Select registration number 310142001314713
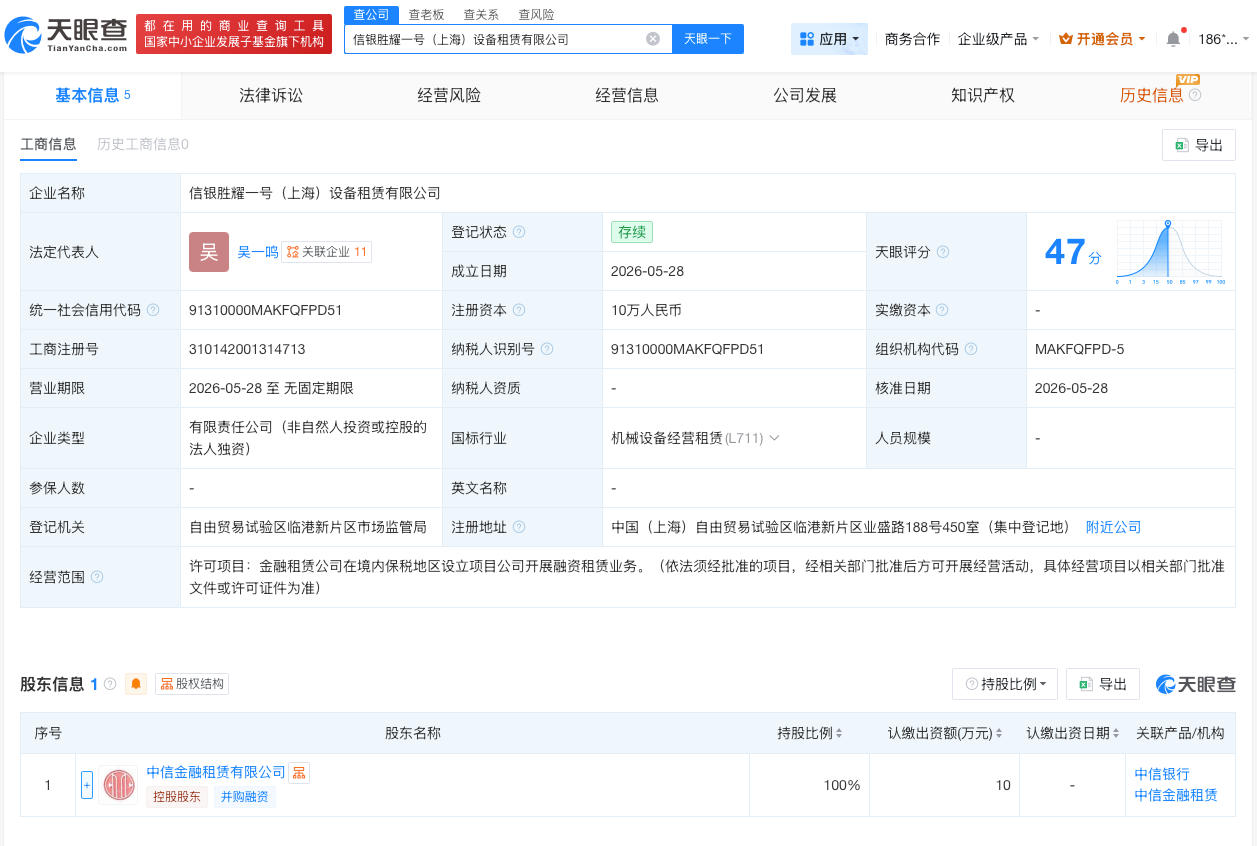1257x846 pixels. [247, 349]
